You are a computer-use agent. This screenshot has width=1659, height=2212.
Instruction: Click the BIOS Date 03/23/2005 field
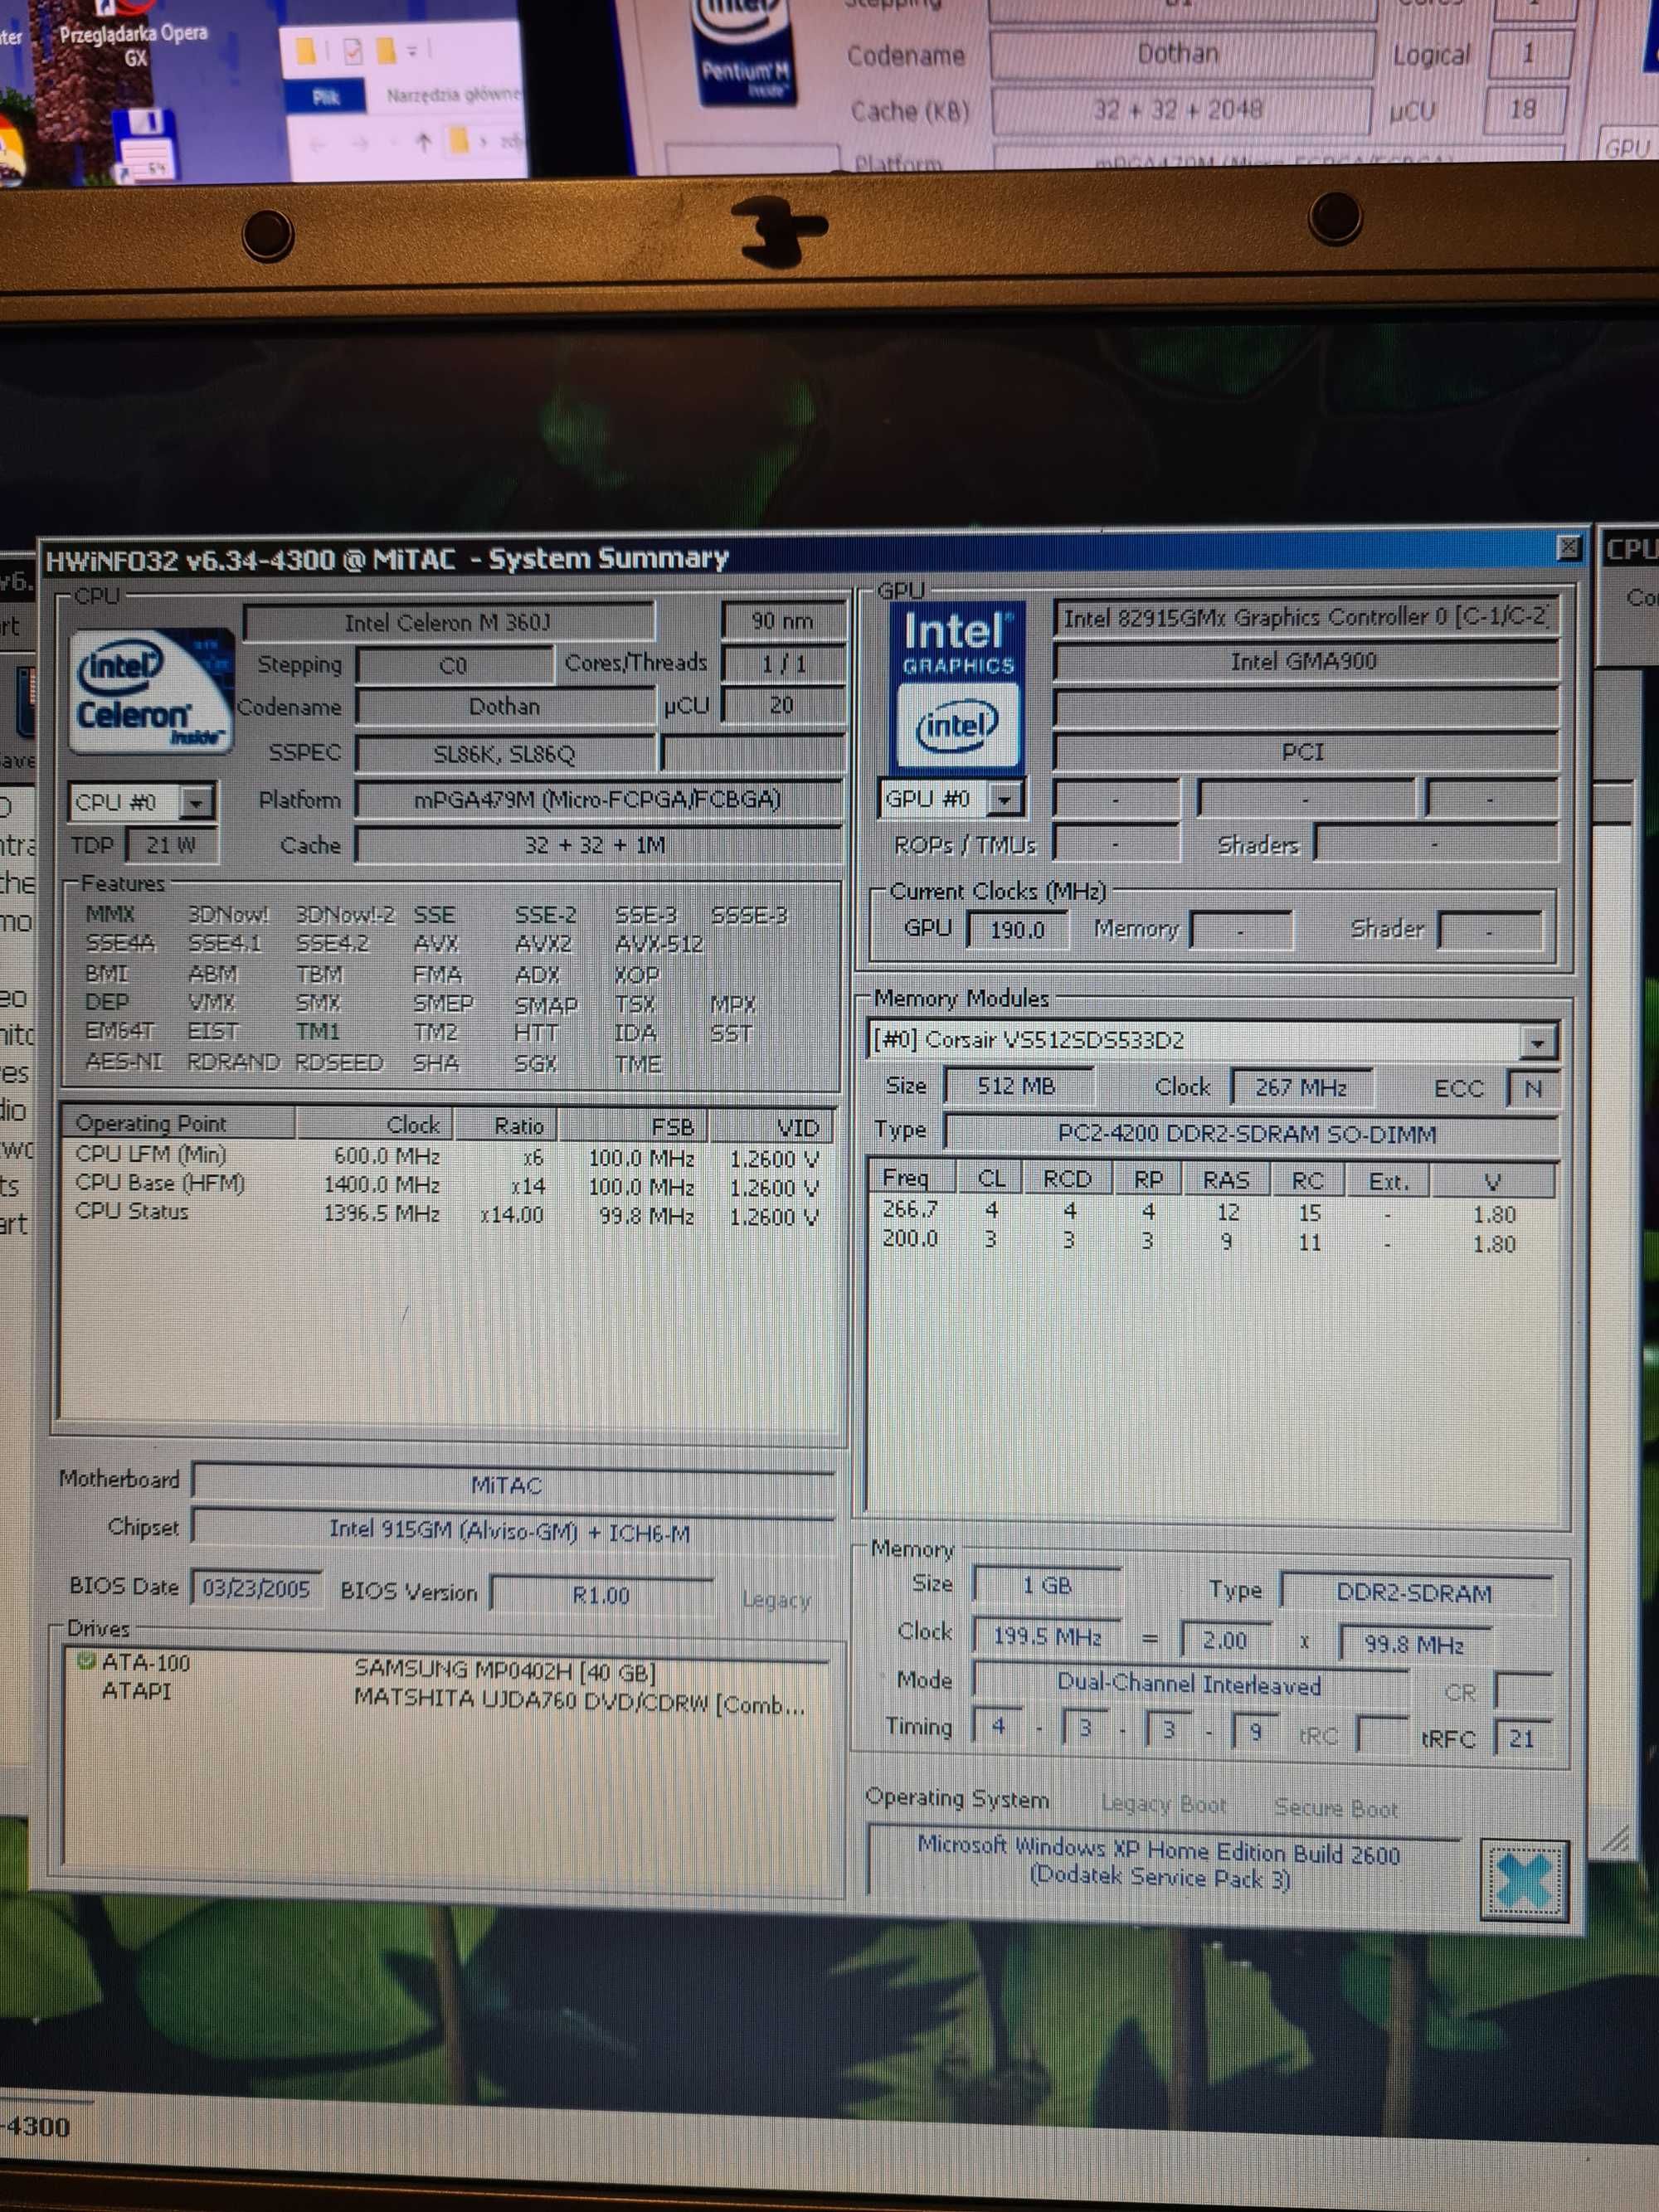click(256, 1588)
